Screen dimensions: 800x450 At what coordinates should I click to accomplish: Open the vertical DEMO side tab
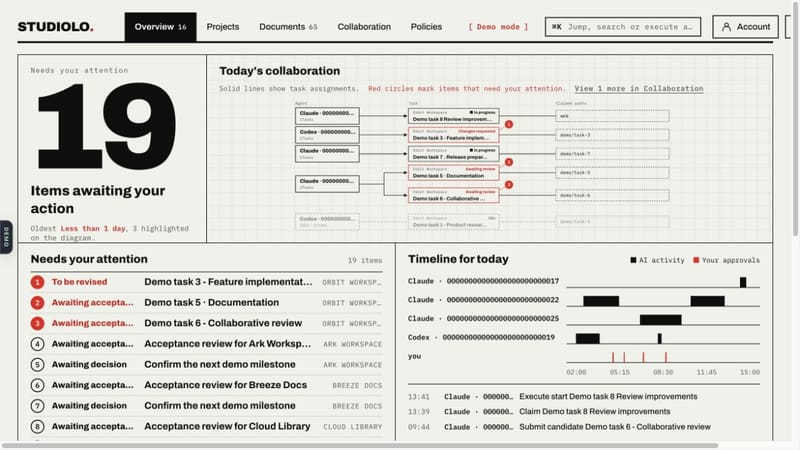point(6,237)
